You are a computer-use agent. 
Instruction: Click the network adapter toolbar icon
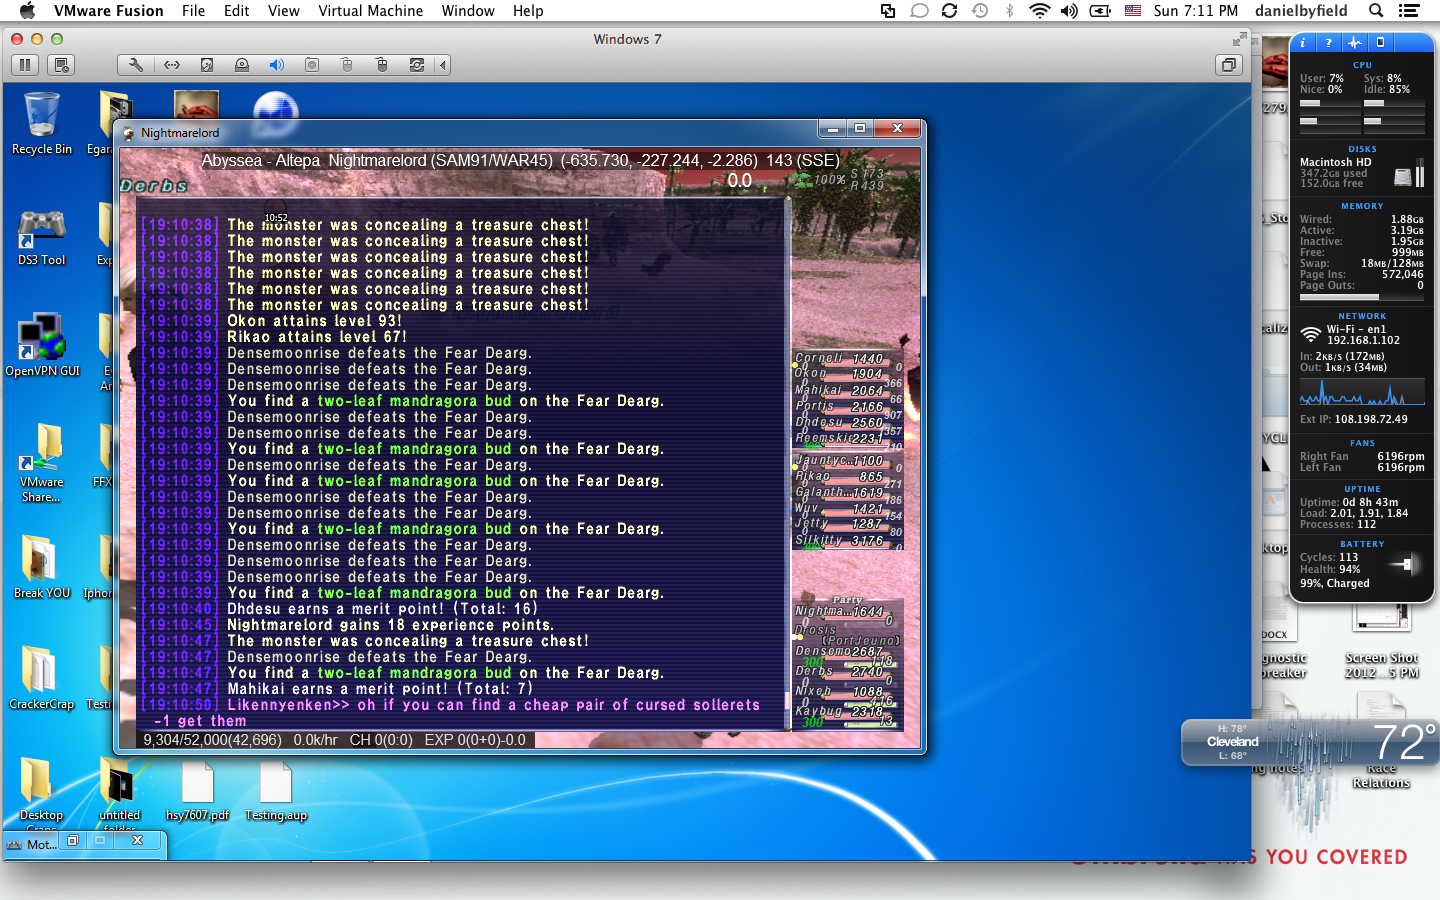pos(172,65)
